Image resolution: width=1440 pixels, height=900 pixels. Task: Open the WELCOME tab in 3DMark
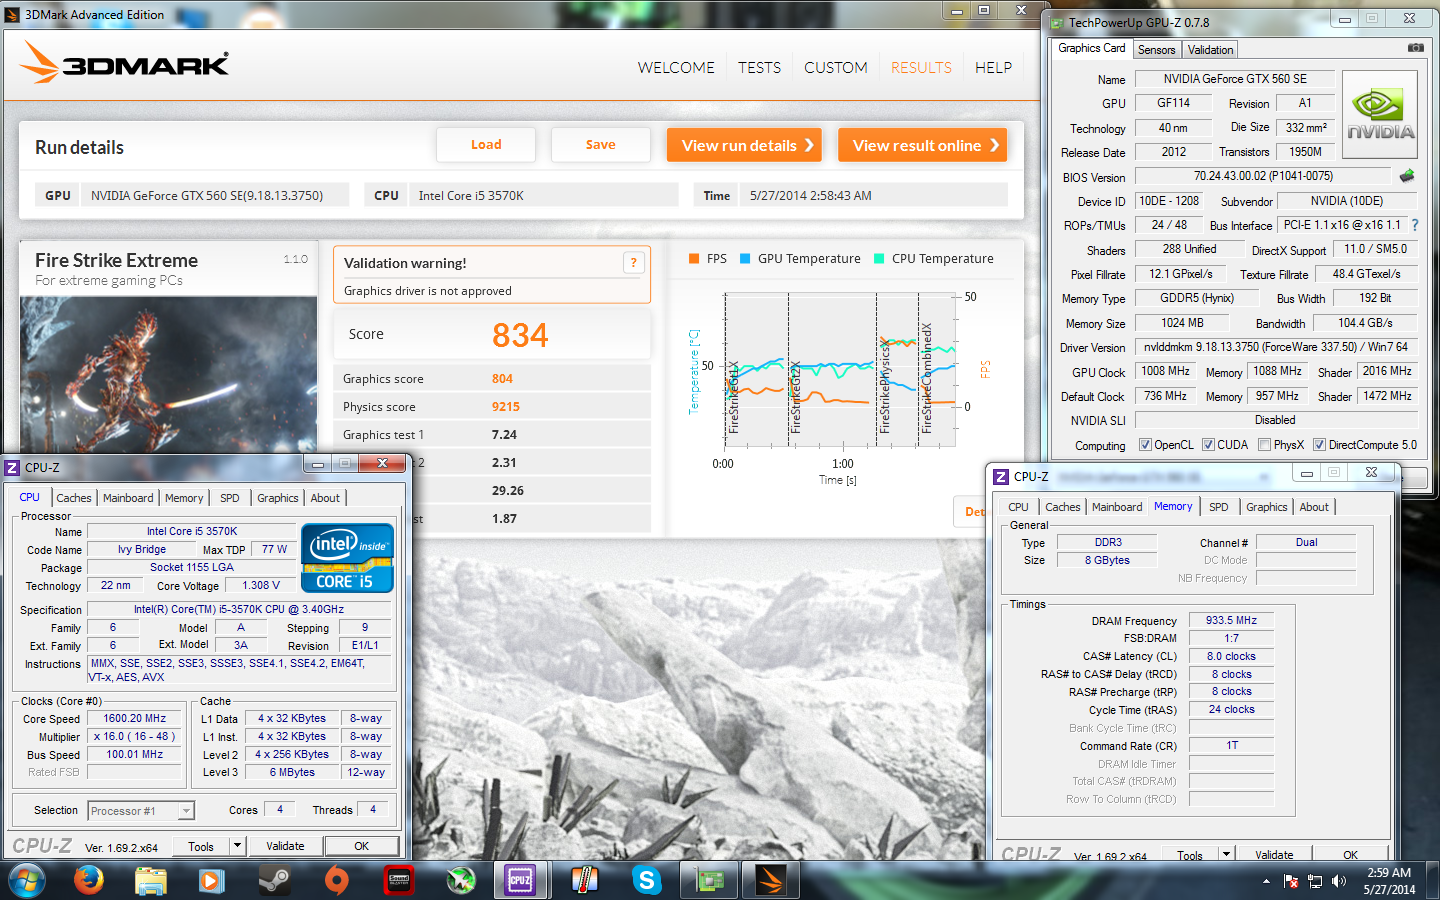point(676,68)
